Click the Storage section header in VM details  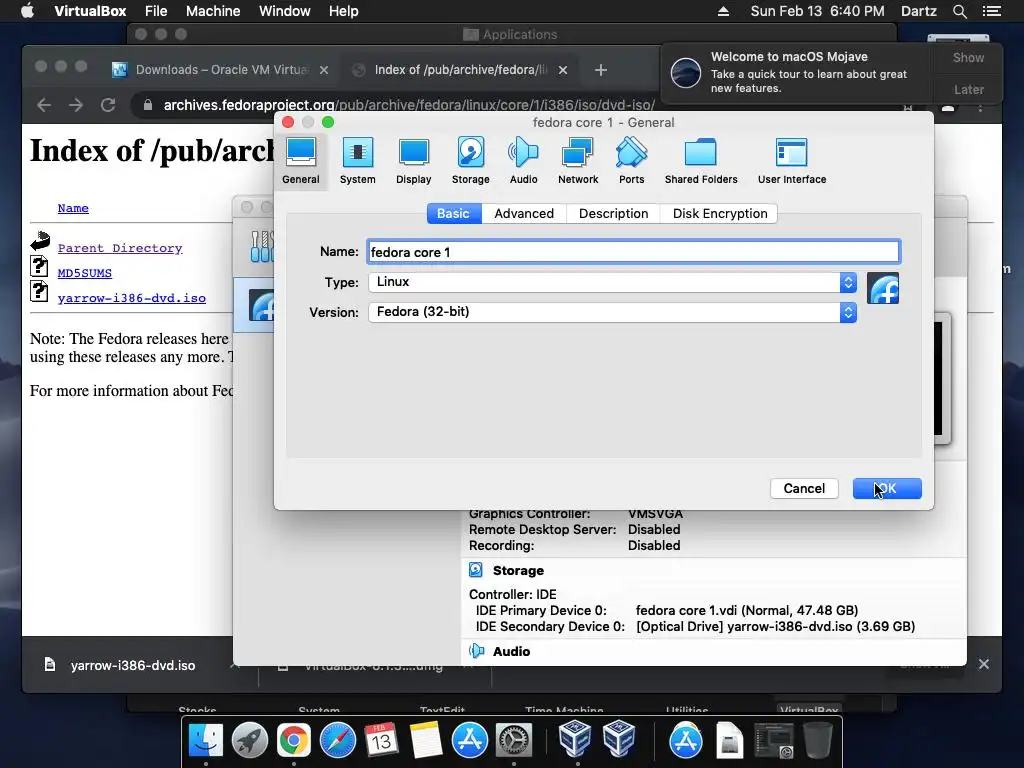pos(518,570)
